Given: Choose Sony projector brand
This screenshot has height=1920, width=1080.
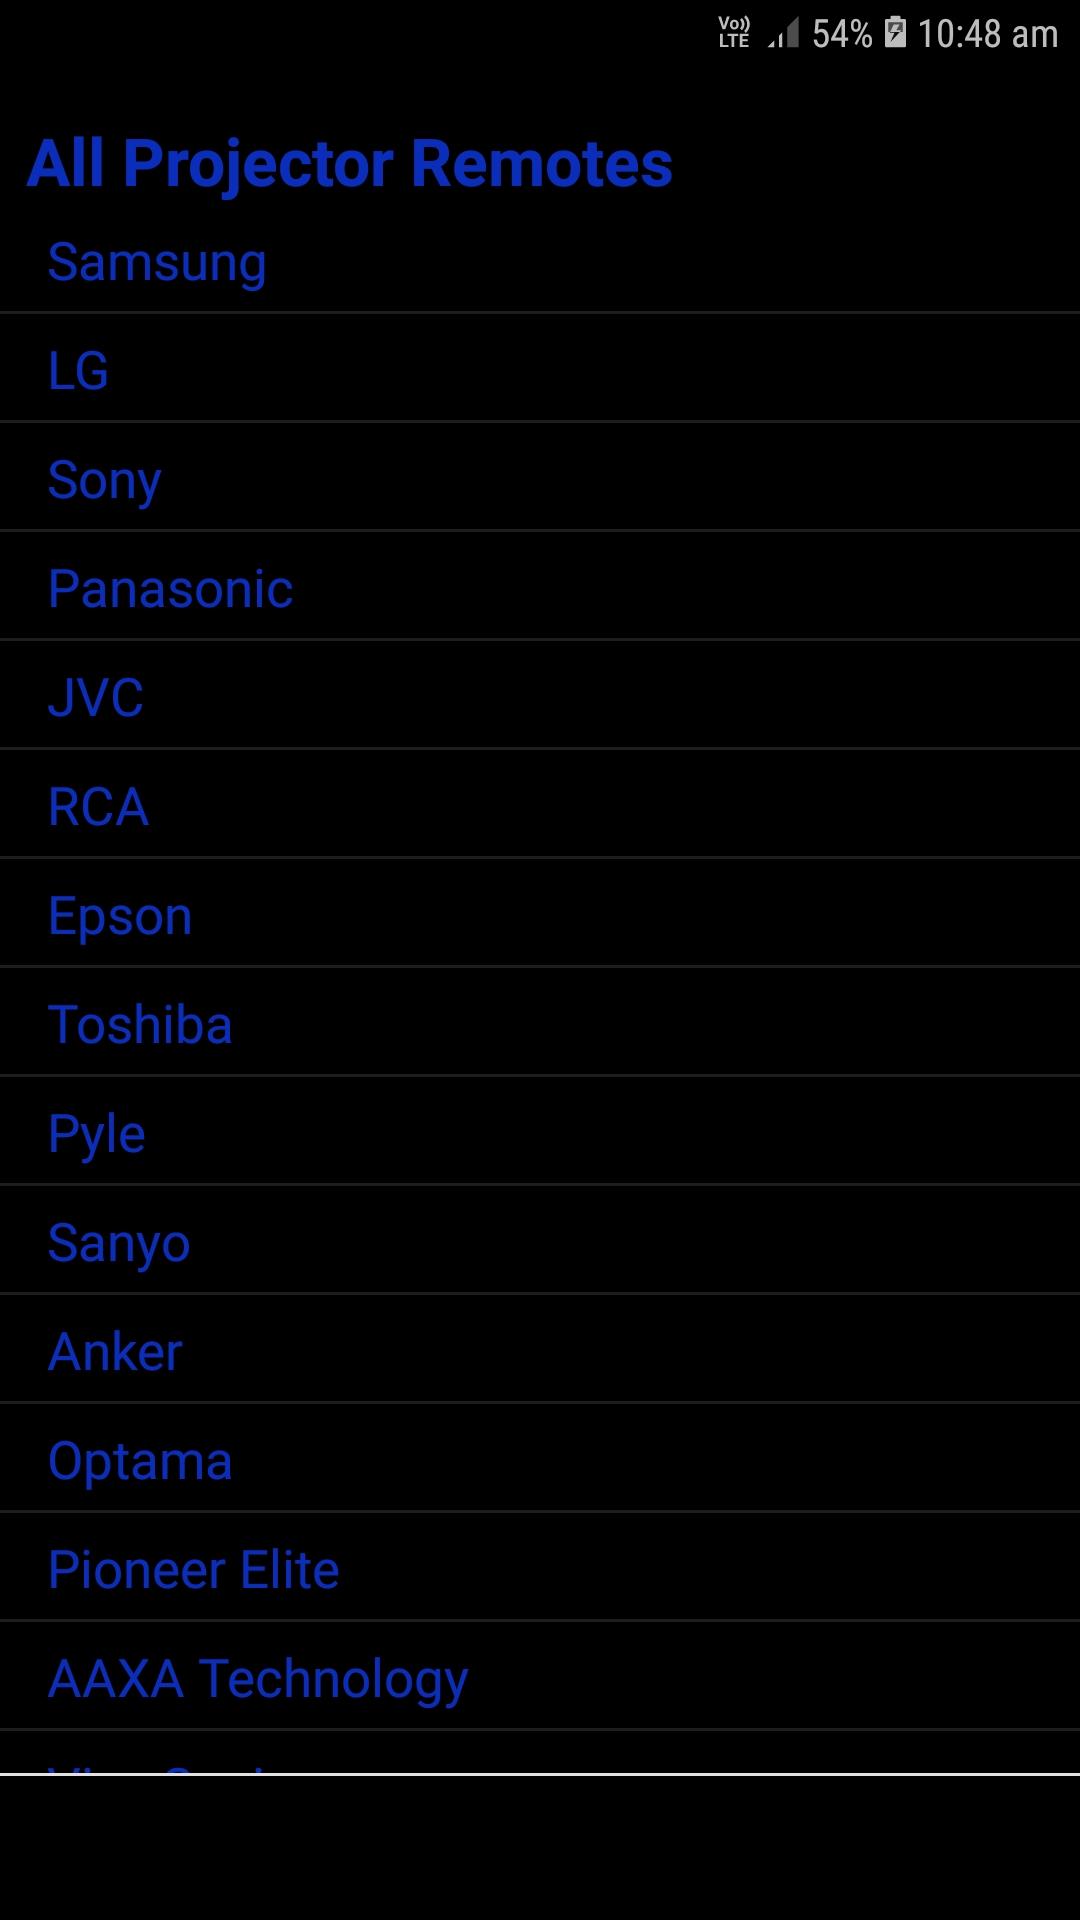Looking at the screenshot, I should click(540, 477).
